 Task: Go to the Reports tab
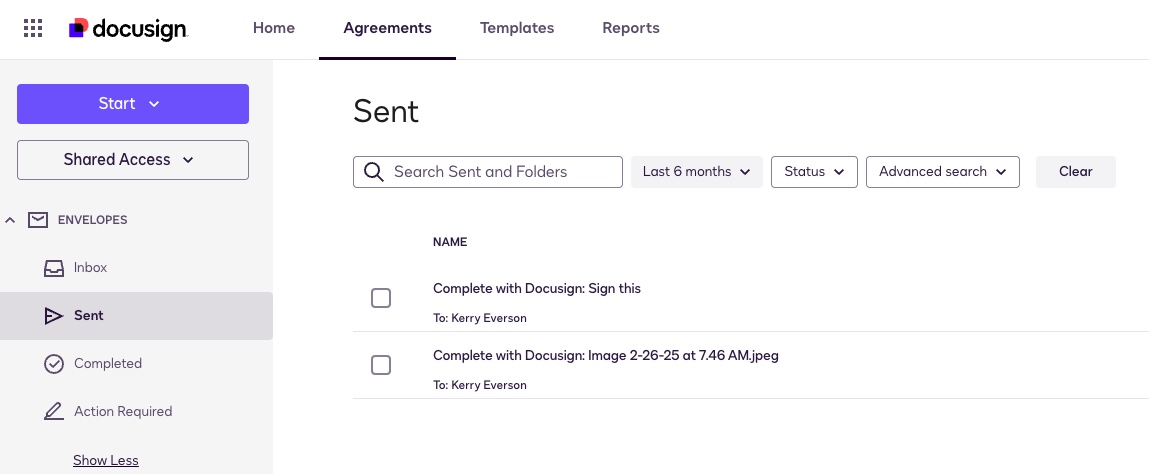630,28
